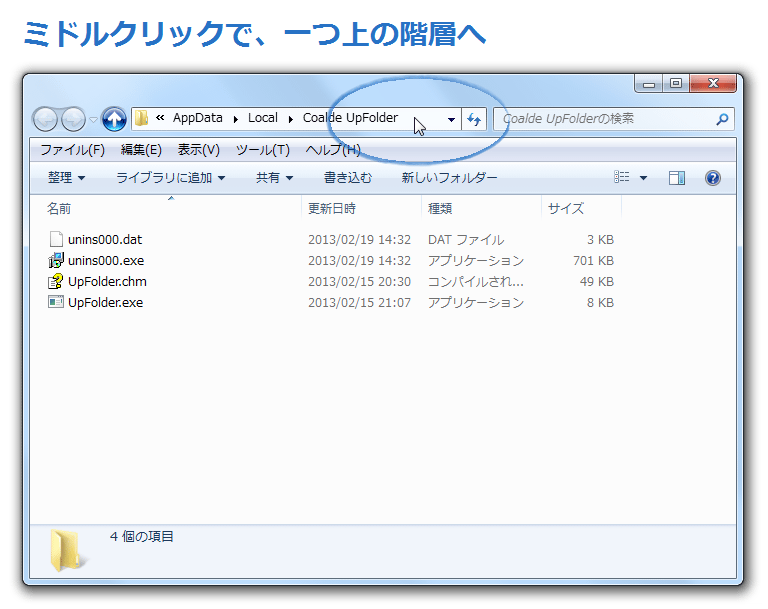Open the address bar history dropdown
The width and height of the screenshot is (768, 609).
451,119
